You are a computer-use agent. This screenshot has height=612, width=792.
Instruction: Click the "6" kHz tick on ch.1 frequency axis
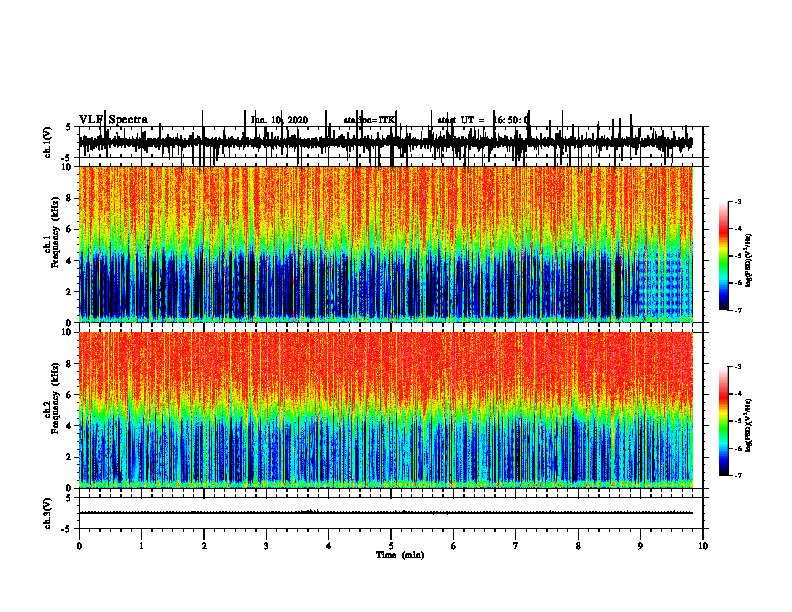coord(70,229)
